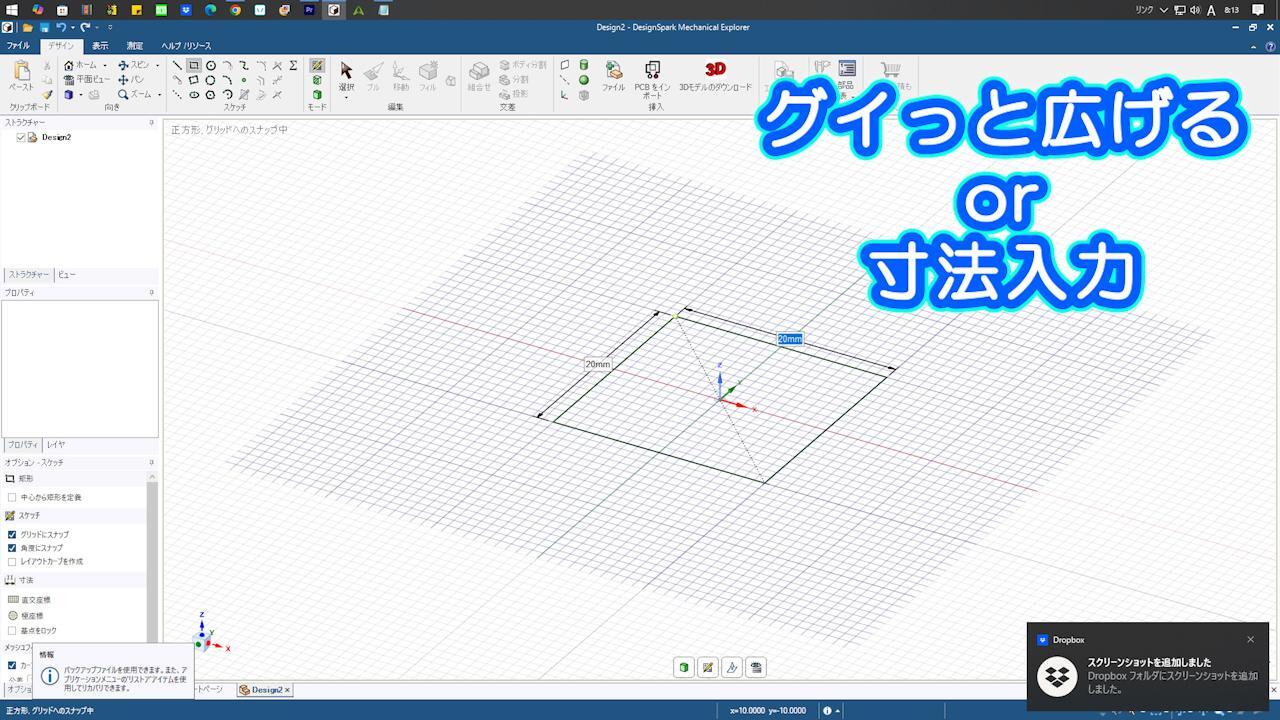
Task: Click the Dropbox screenshot added message
Action: pos(1150,662)
